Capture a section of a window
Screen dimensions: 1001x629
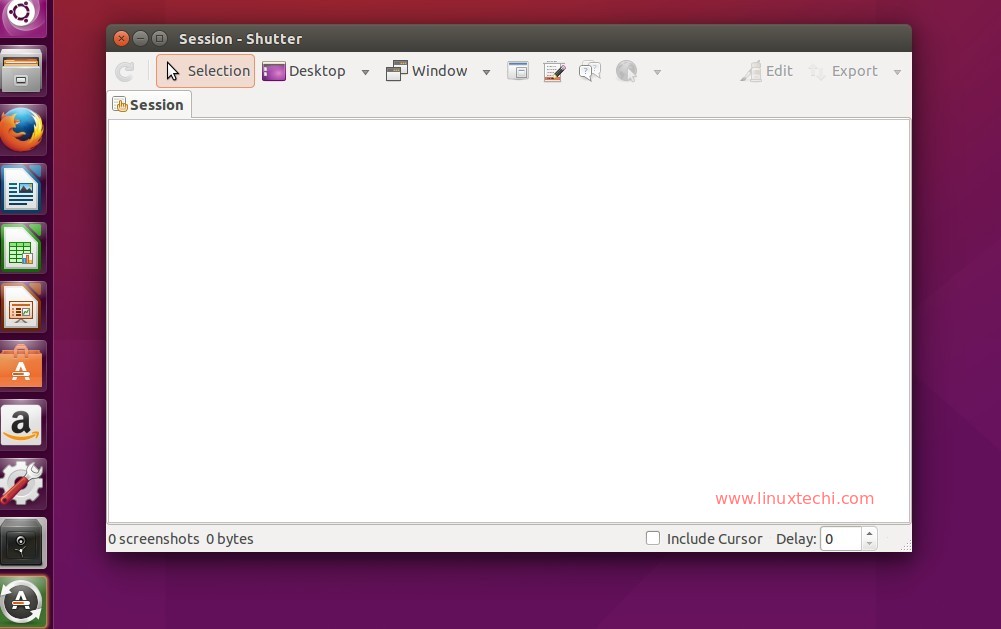click(x=518, y=70)
